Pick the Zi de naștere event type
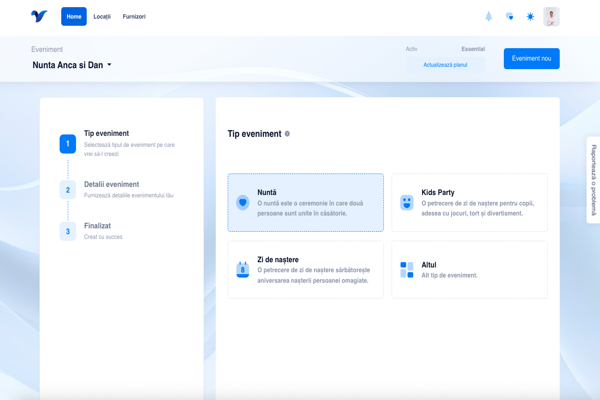 pos(305,269)
